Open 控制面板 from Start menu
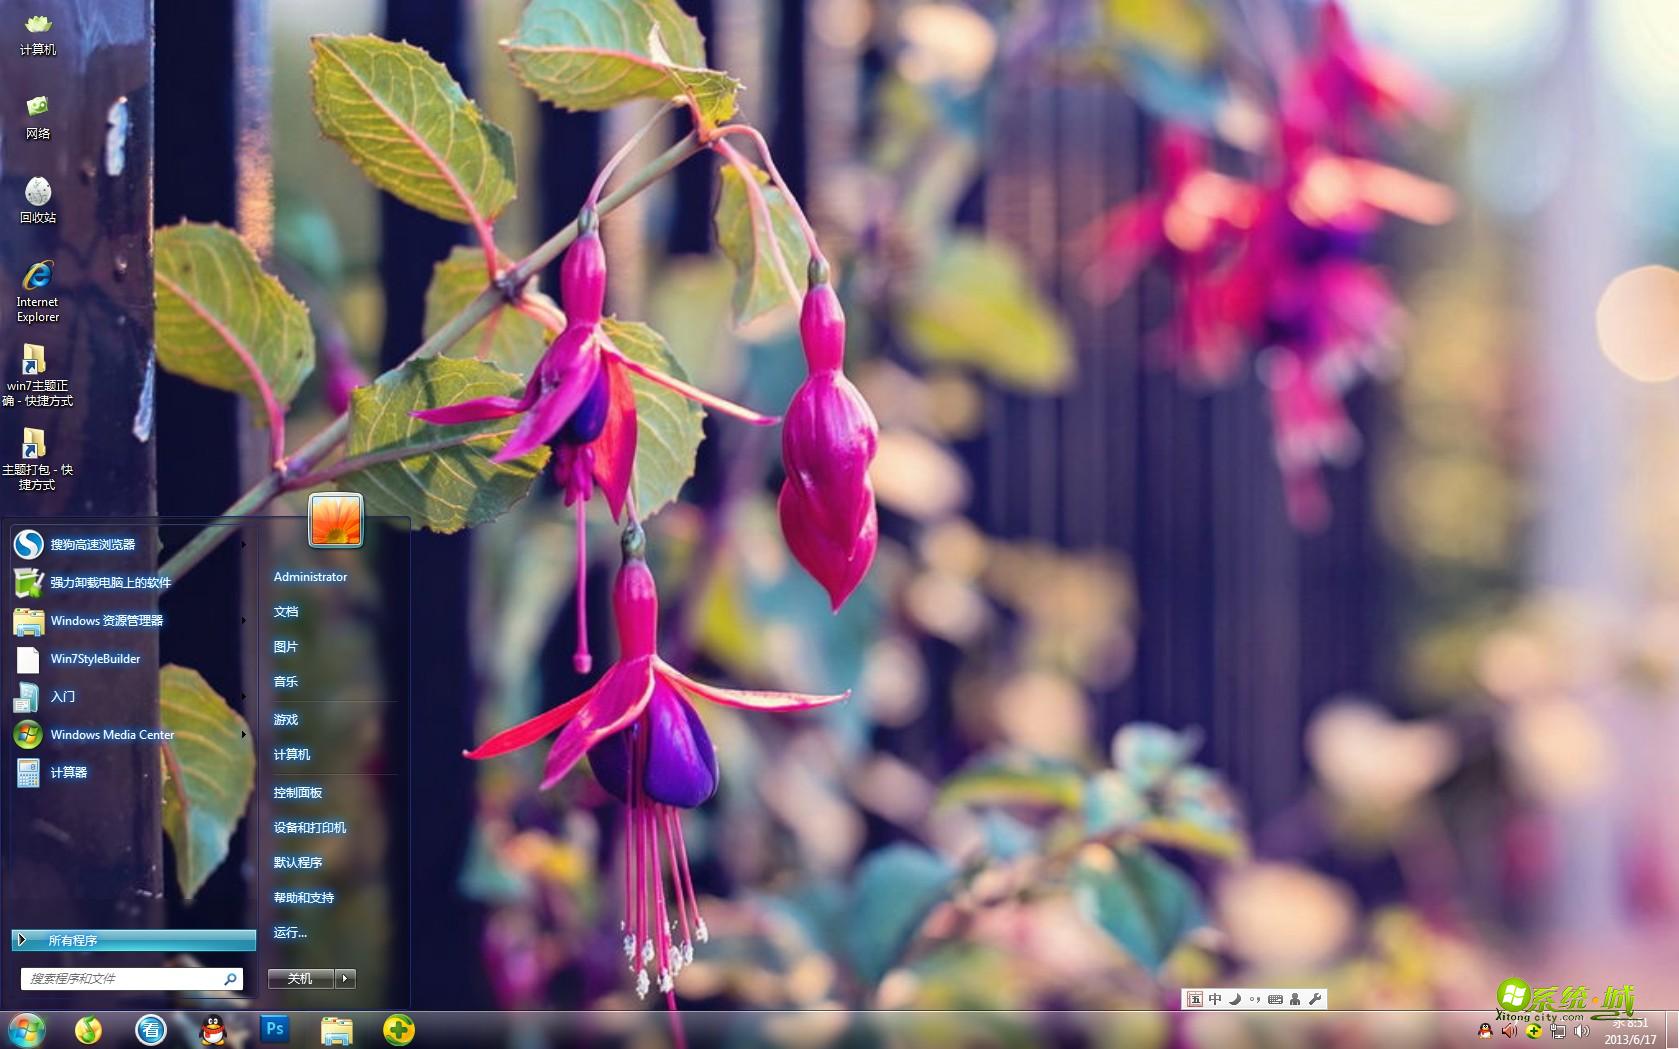1679x1049 pixels. pyautogui.click(x=298, y=792)
